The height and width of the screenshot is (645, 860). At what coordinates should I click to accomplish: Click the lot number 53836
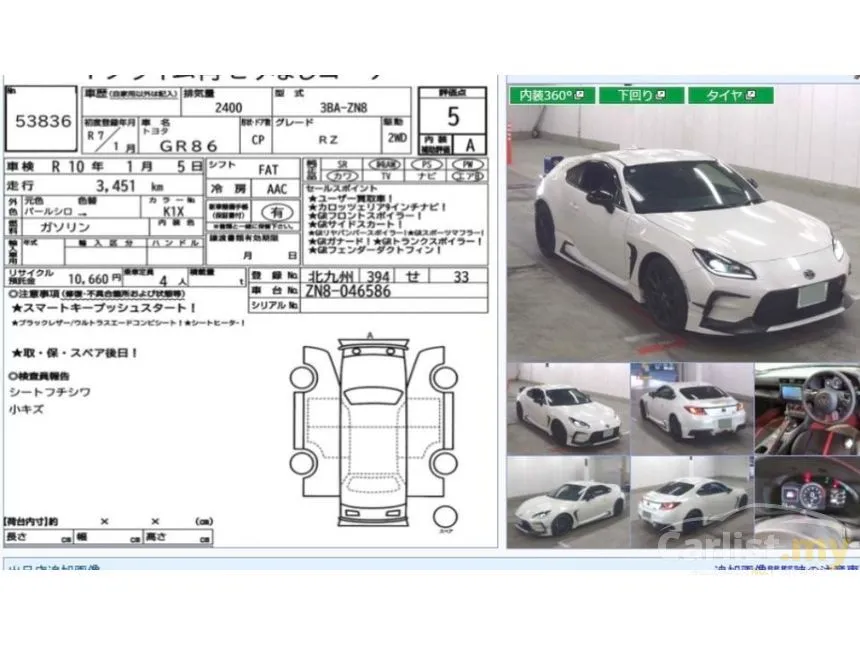43,121
